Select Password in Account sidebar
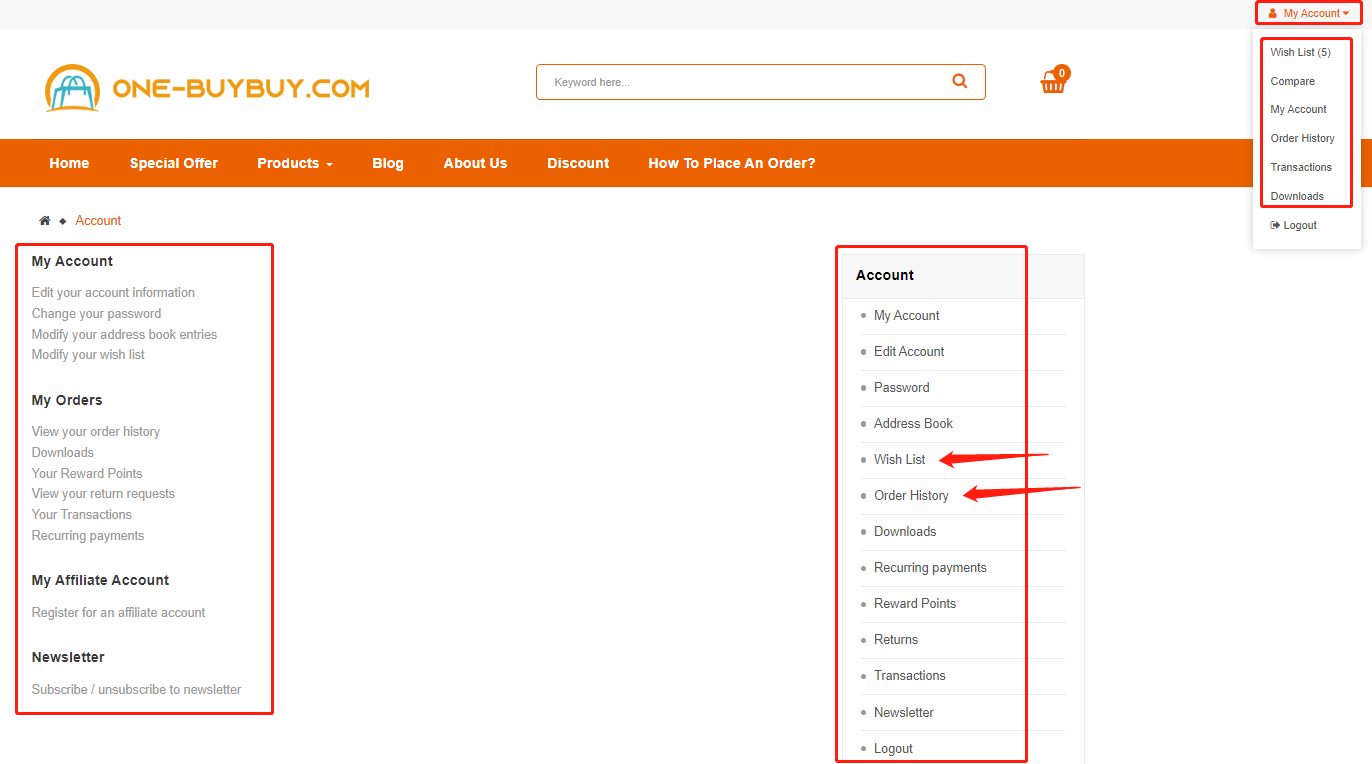 [x=902, y=388]
